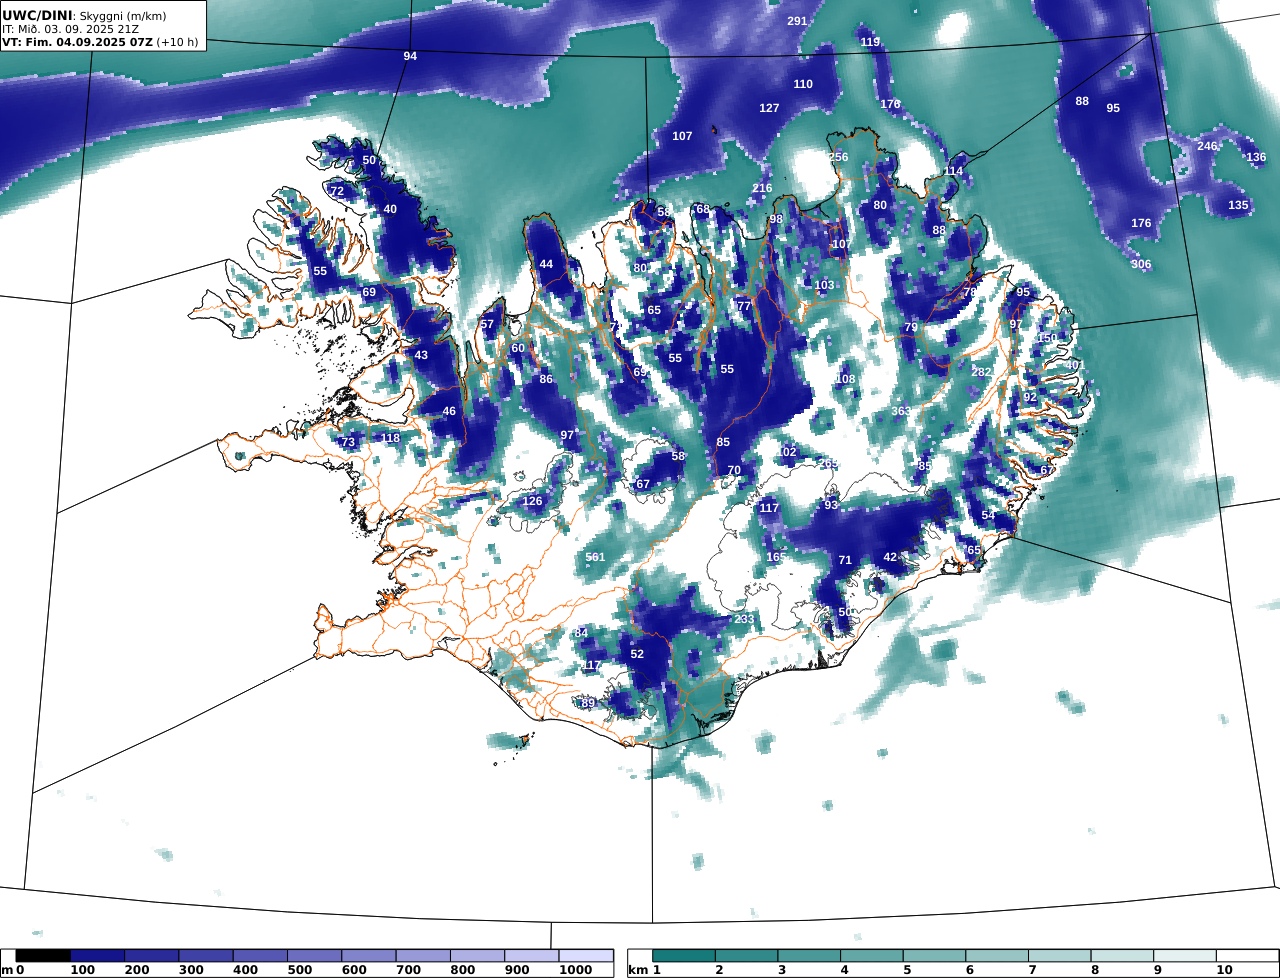Click the 306 value northeast of Iceland

[x=1141, y=264]
